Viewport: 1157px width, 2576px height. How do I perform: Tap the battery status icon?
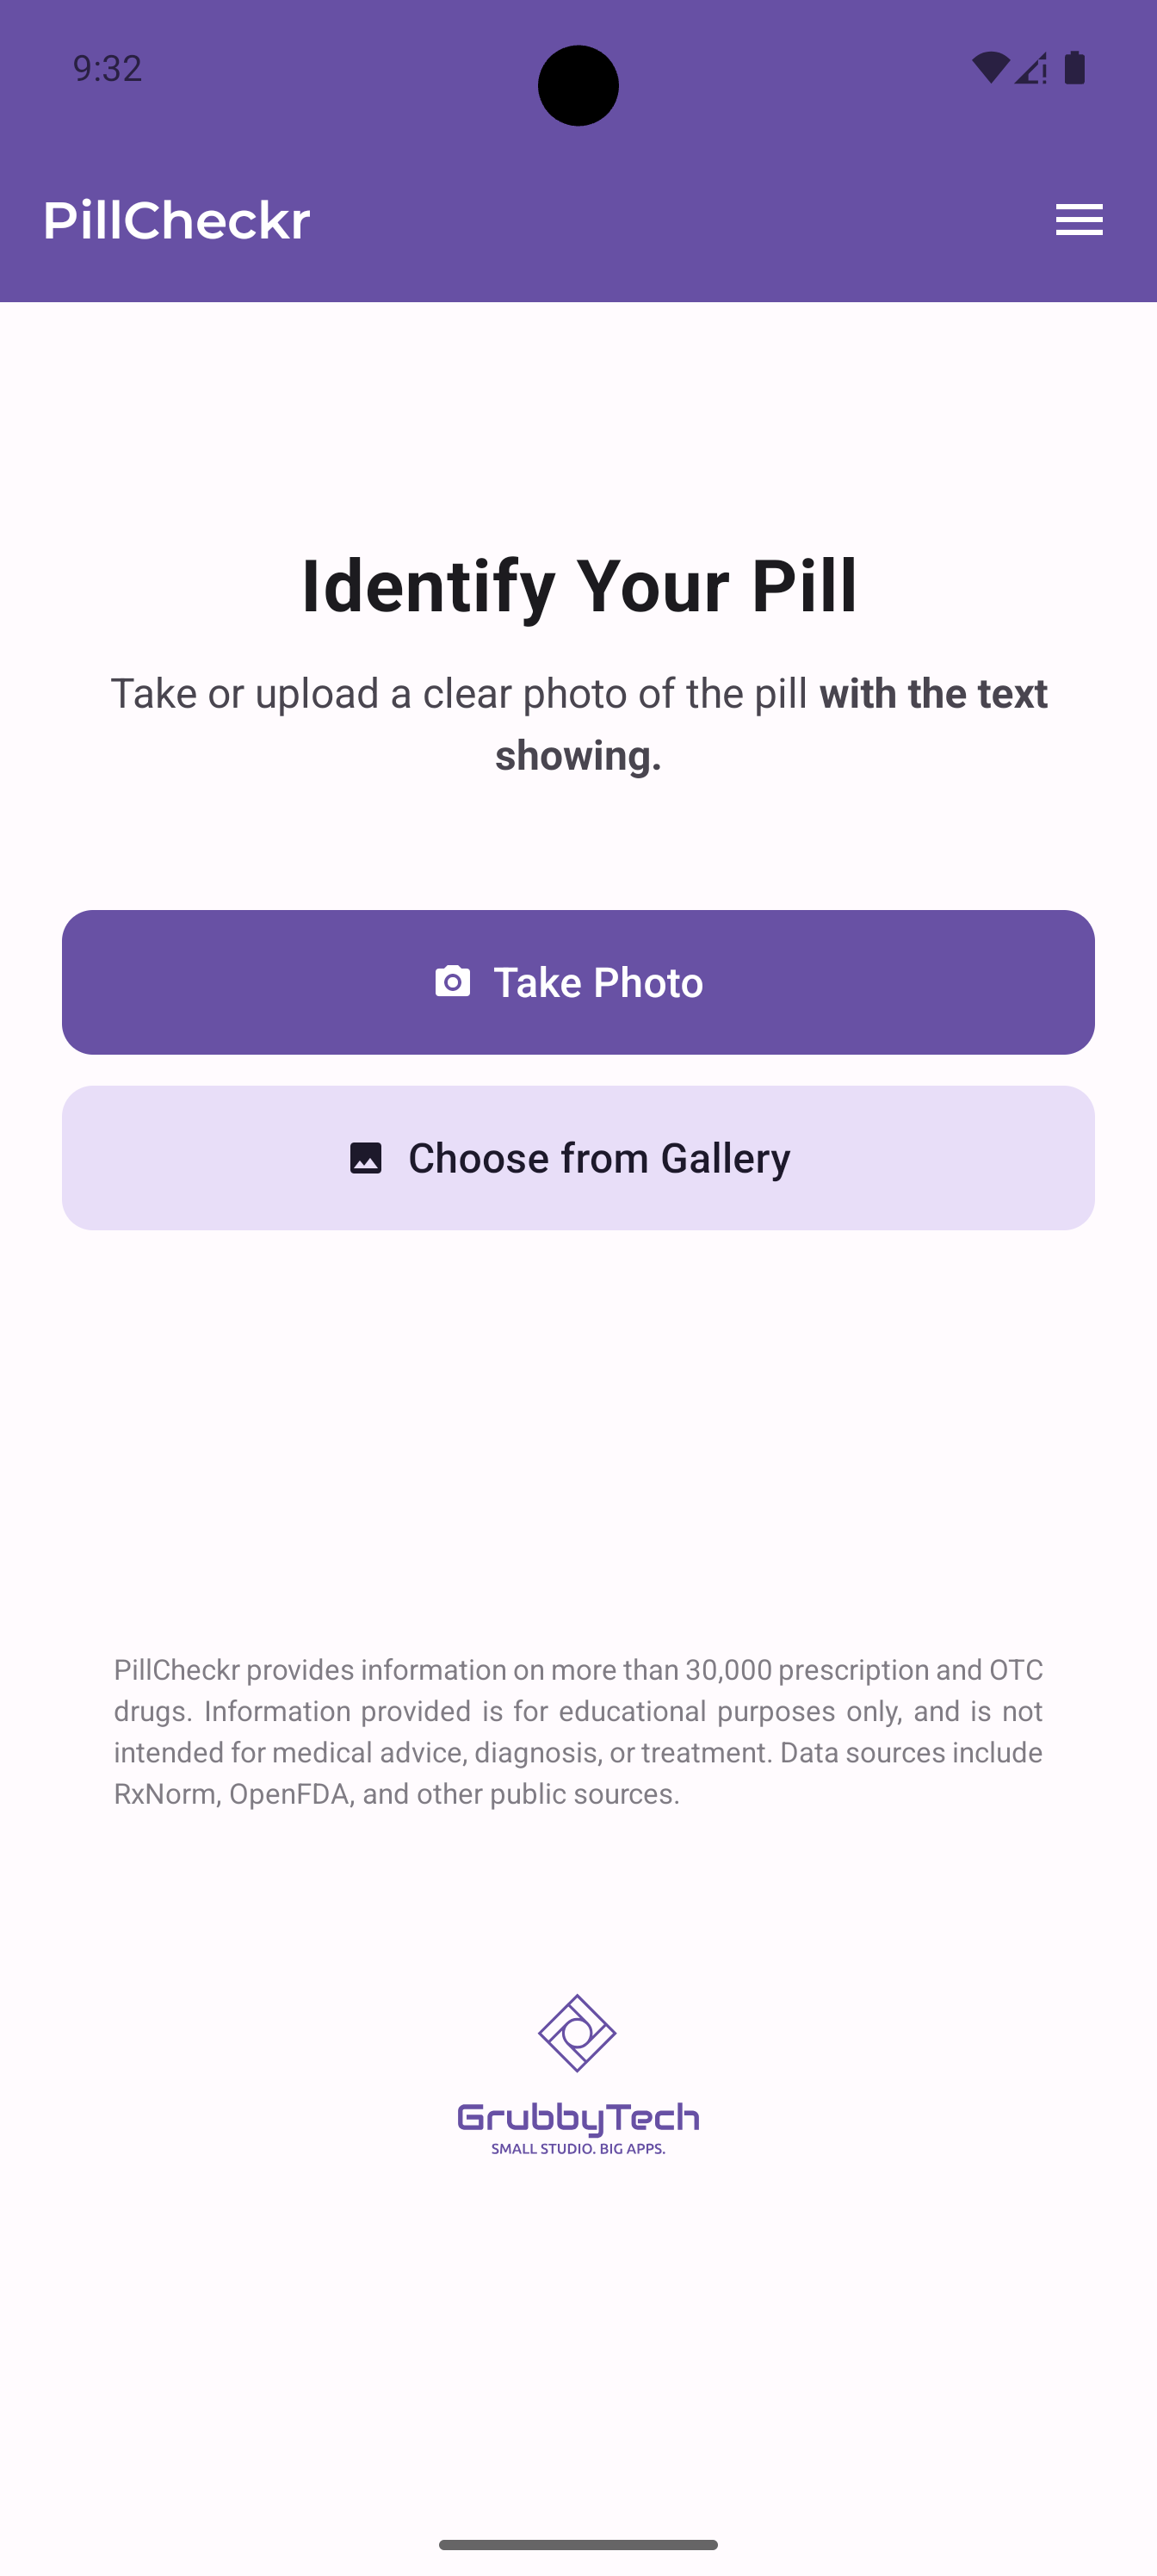(1075, 68)
